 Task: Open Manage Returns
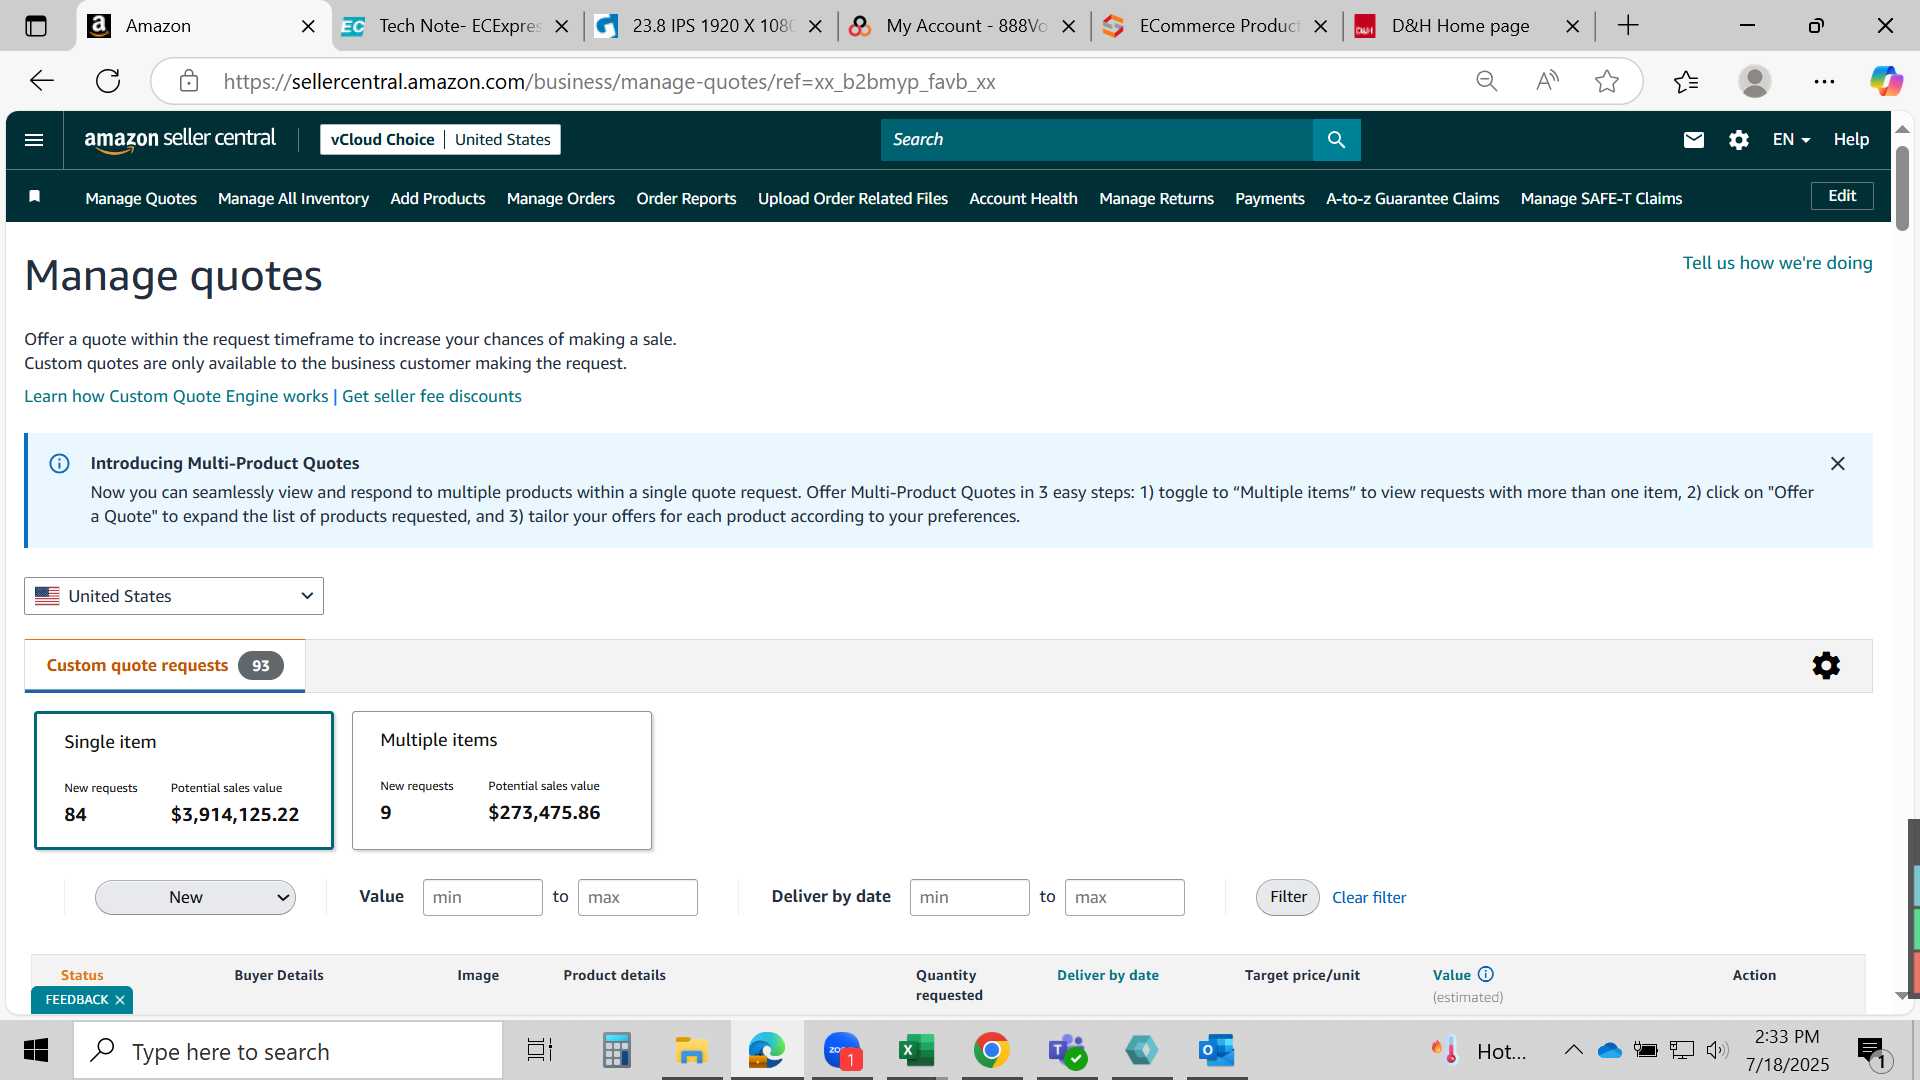1156,199
